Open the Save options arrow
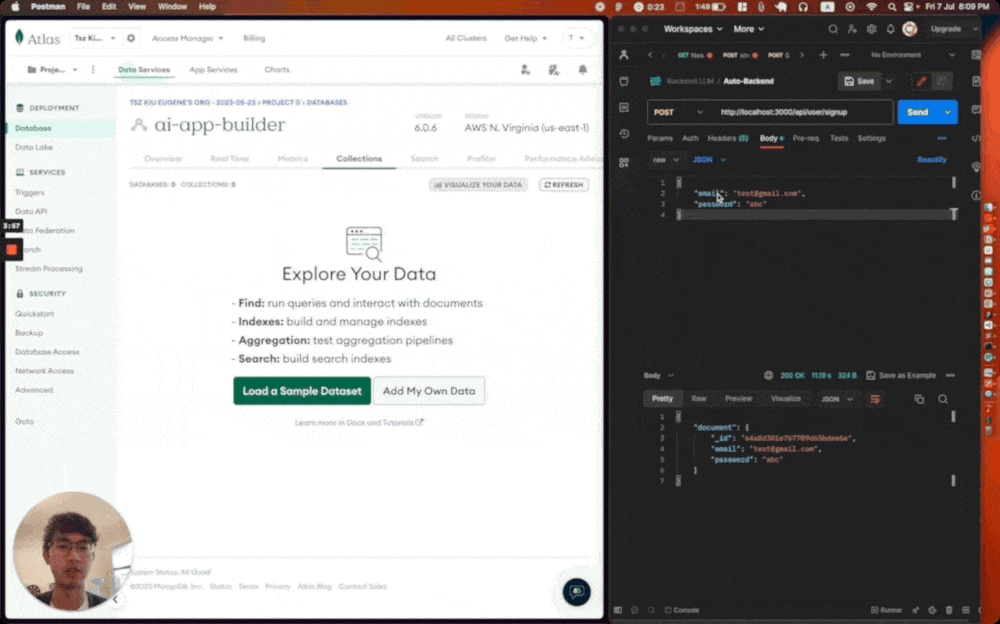This screenshot has height=624, width=1000. (889, 81)
